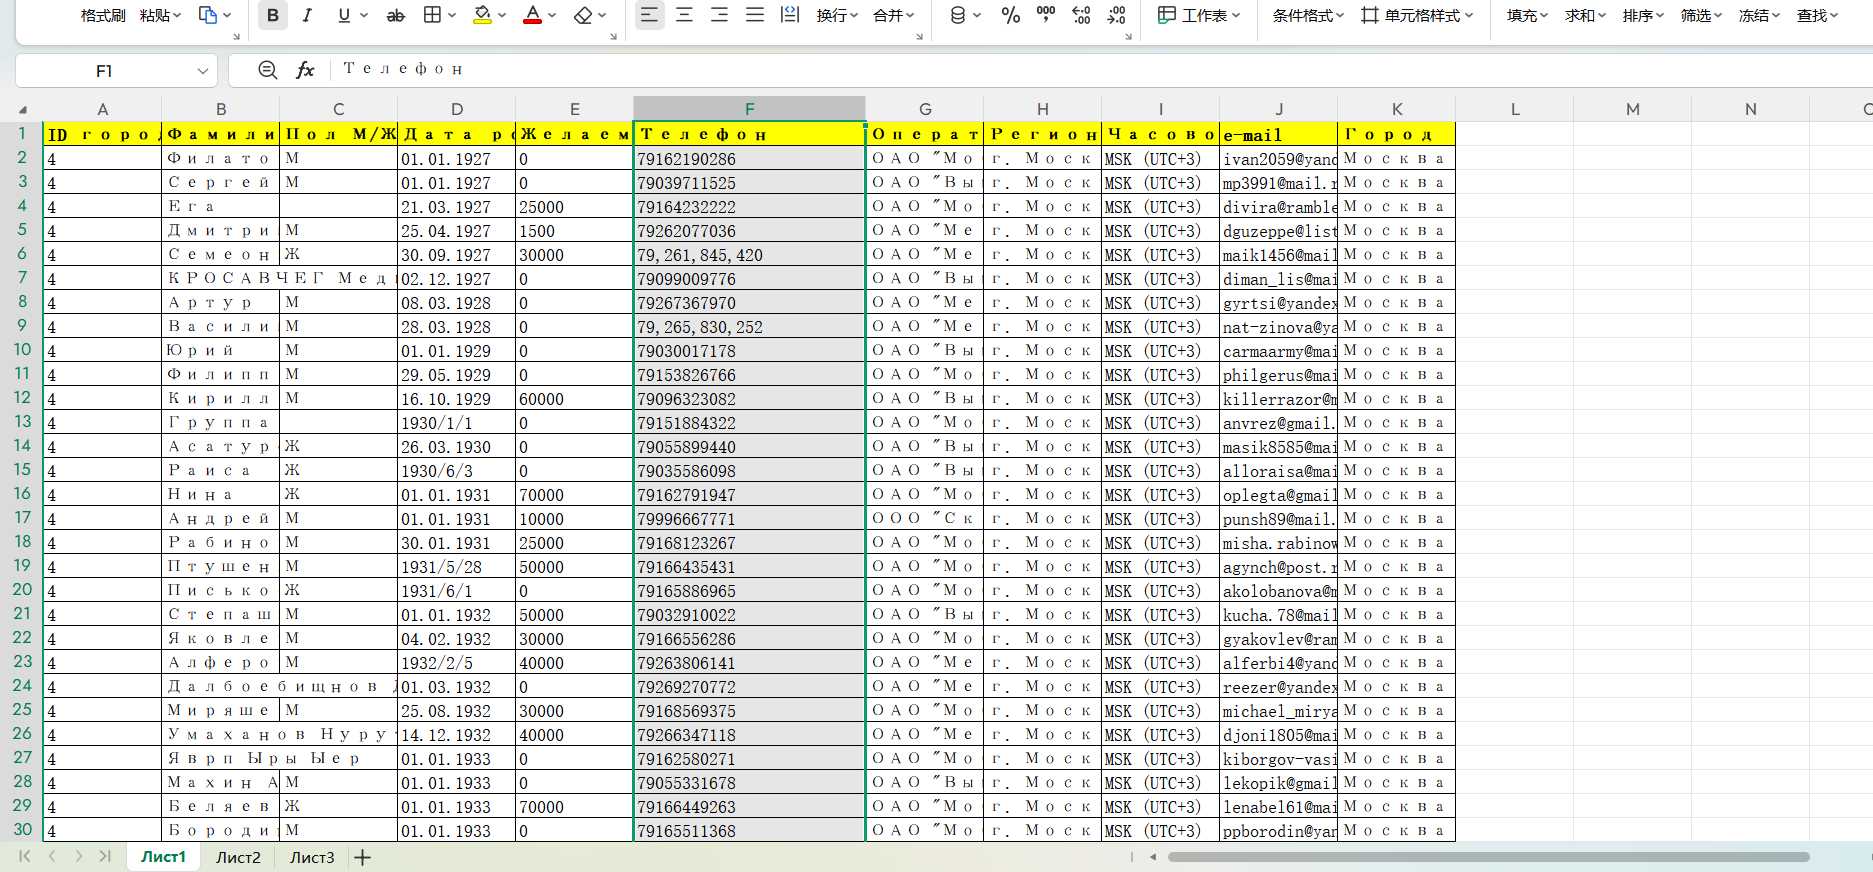The image size is (1873, 872).
Task: Apply thousands separator style
Action: tap(1046, 15)
